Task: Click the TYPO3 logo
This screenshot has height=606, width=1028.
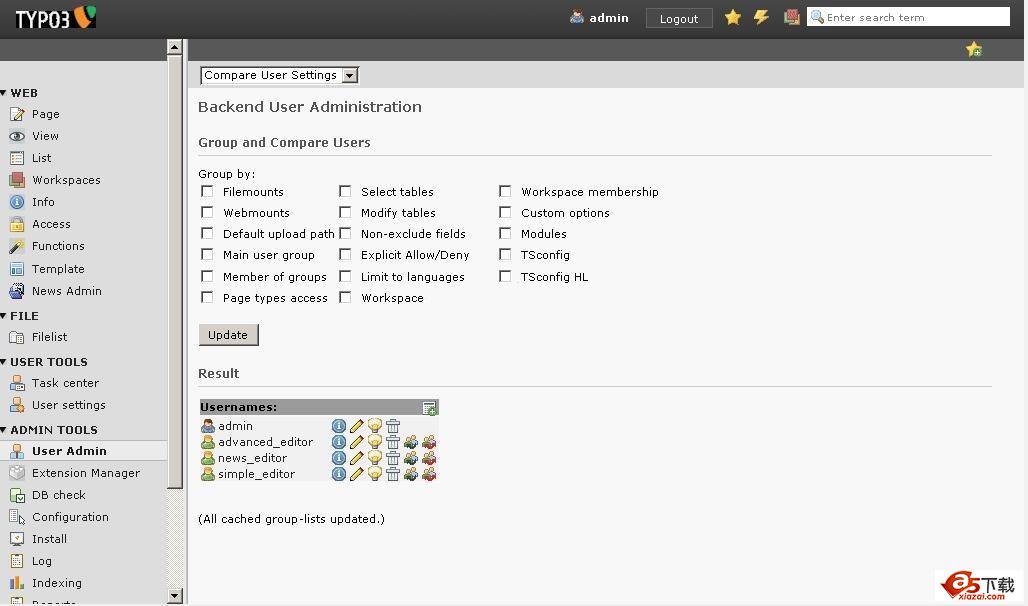Action: (x=56, y=18)
